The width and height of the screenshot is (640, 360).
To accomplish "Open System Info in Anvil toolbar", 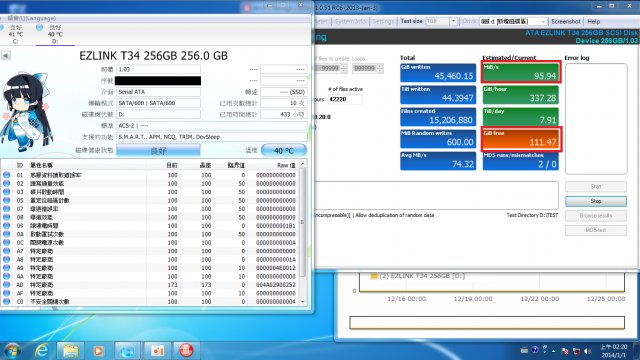I will [351, 22].
